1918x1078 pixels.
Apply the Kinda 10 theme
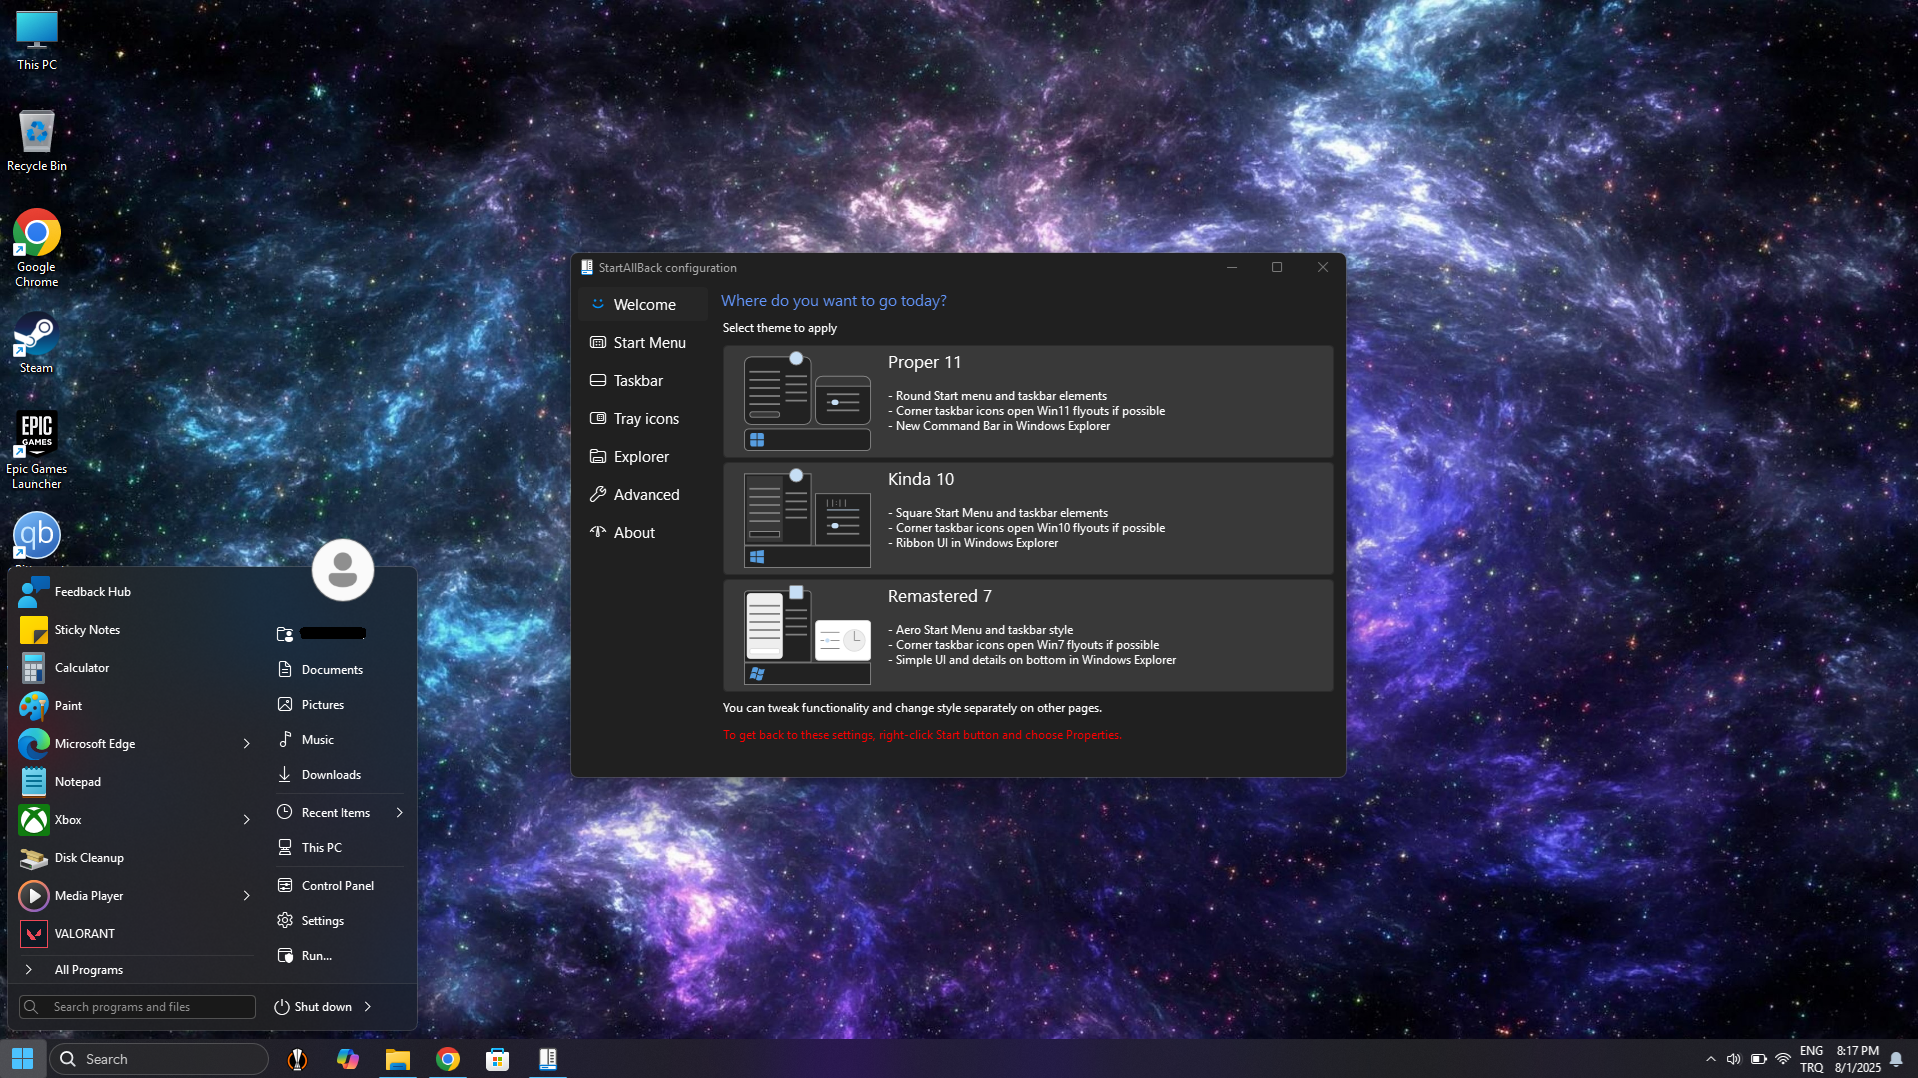(1028, 519)
